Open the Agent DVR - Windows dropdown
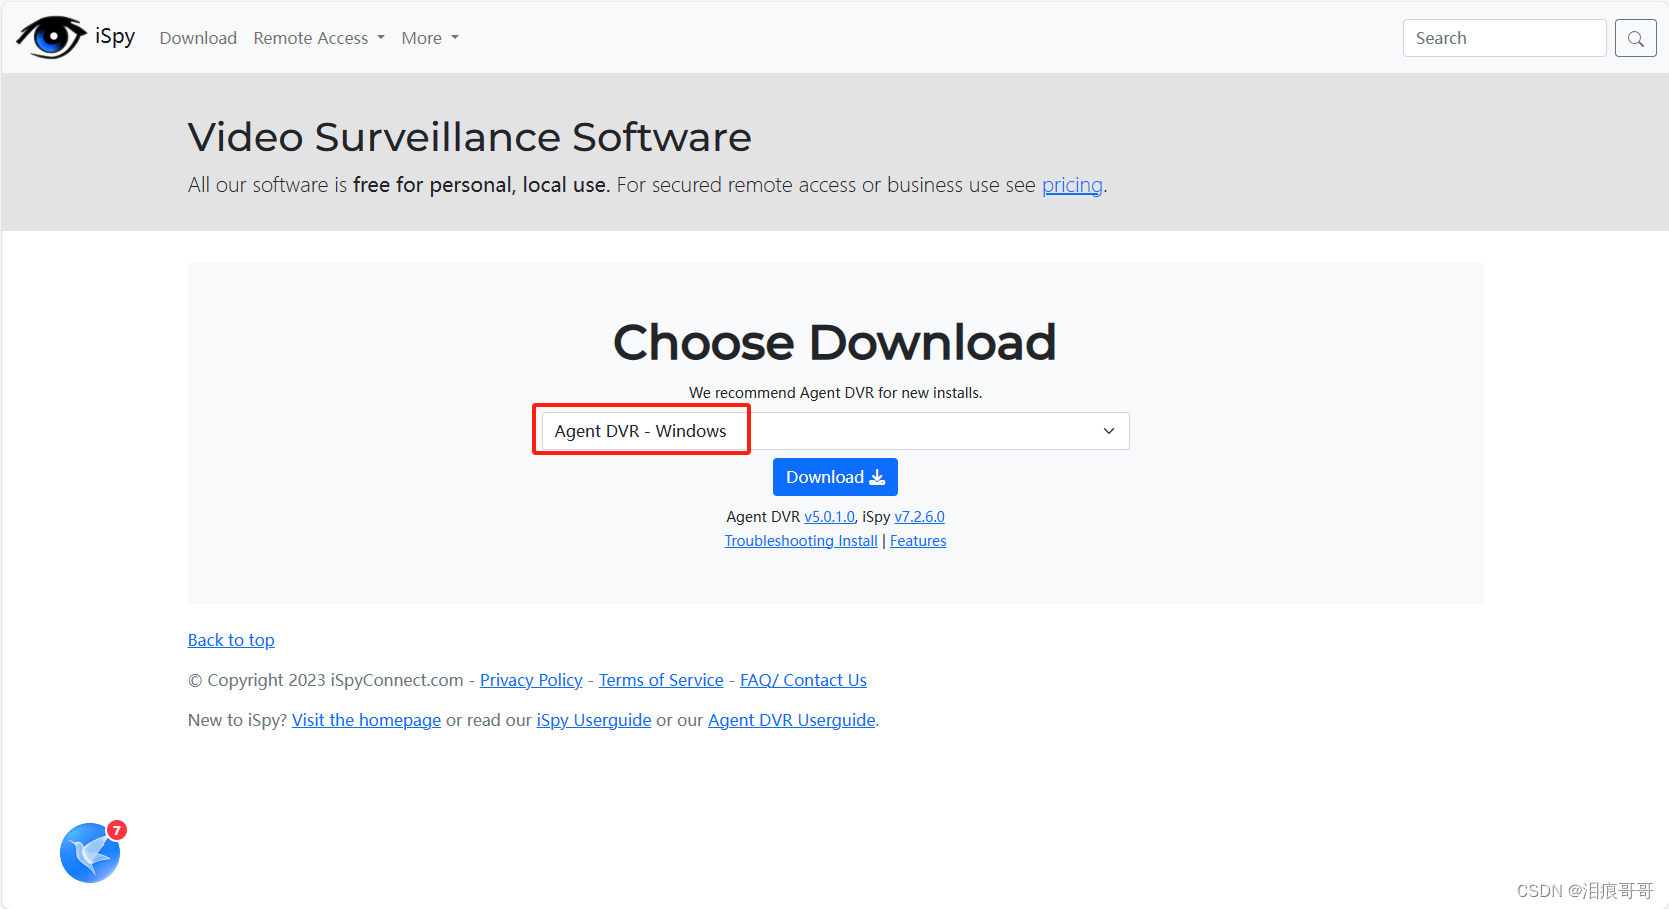This screenshot has height=909, width=1669. [835, 431]
